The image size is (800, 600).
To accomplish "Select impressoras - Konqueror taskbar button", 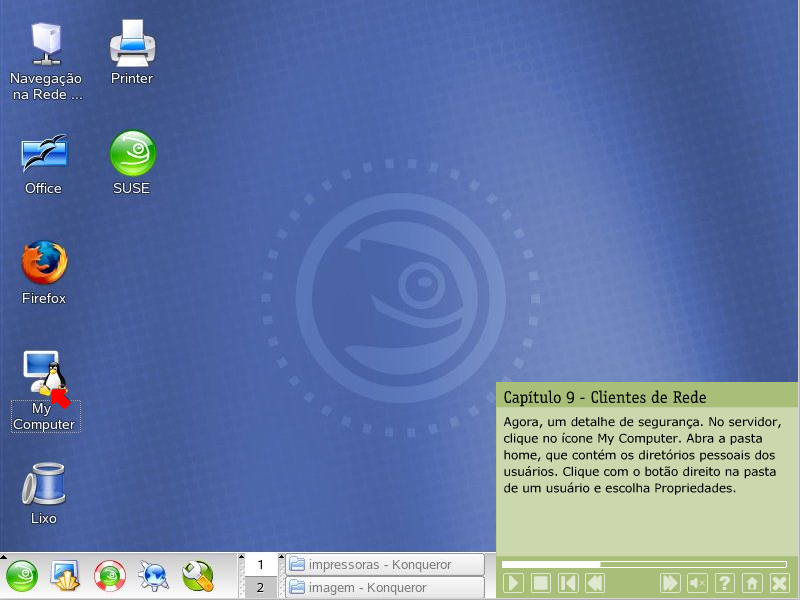I will (x=384, y=565).
